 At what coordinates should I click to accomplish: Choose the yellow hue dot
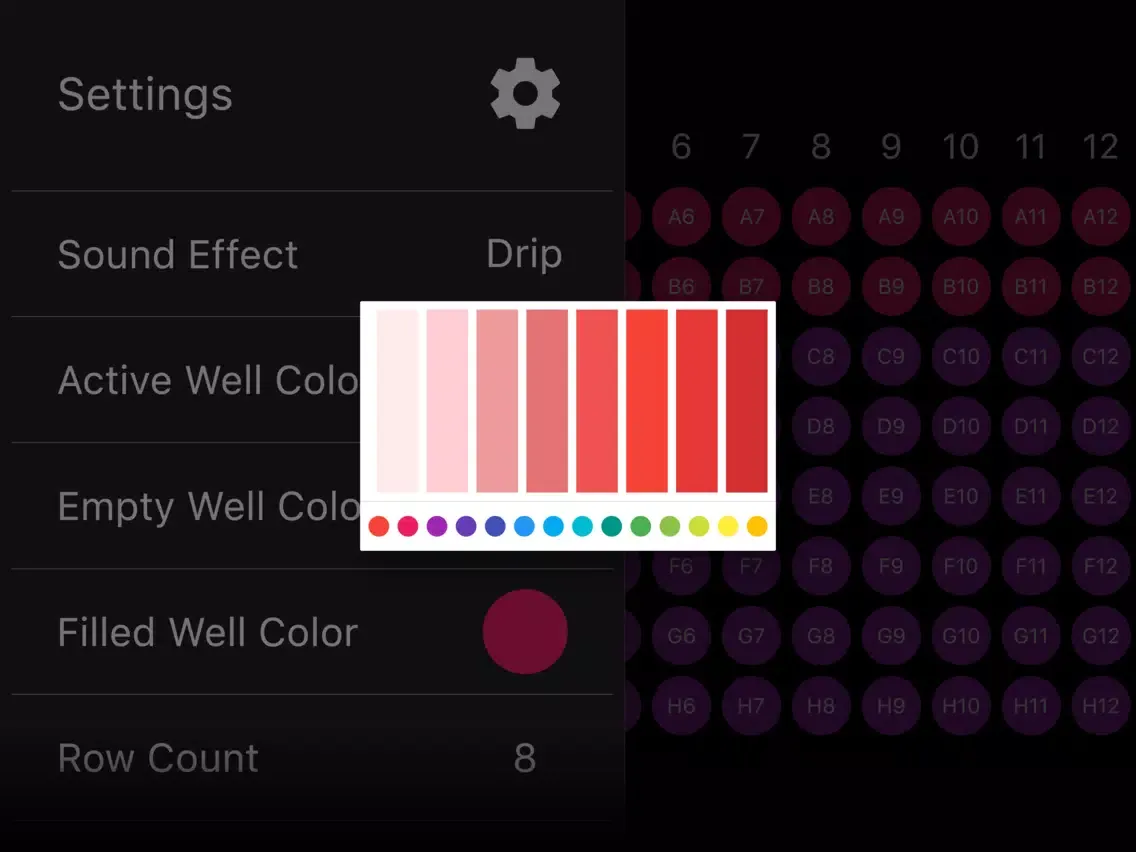pos(728,526)
